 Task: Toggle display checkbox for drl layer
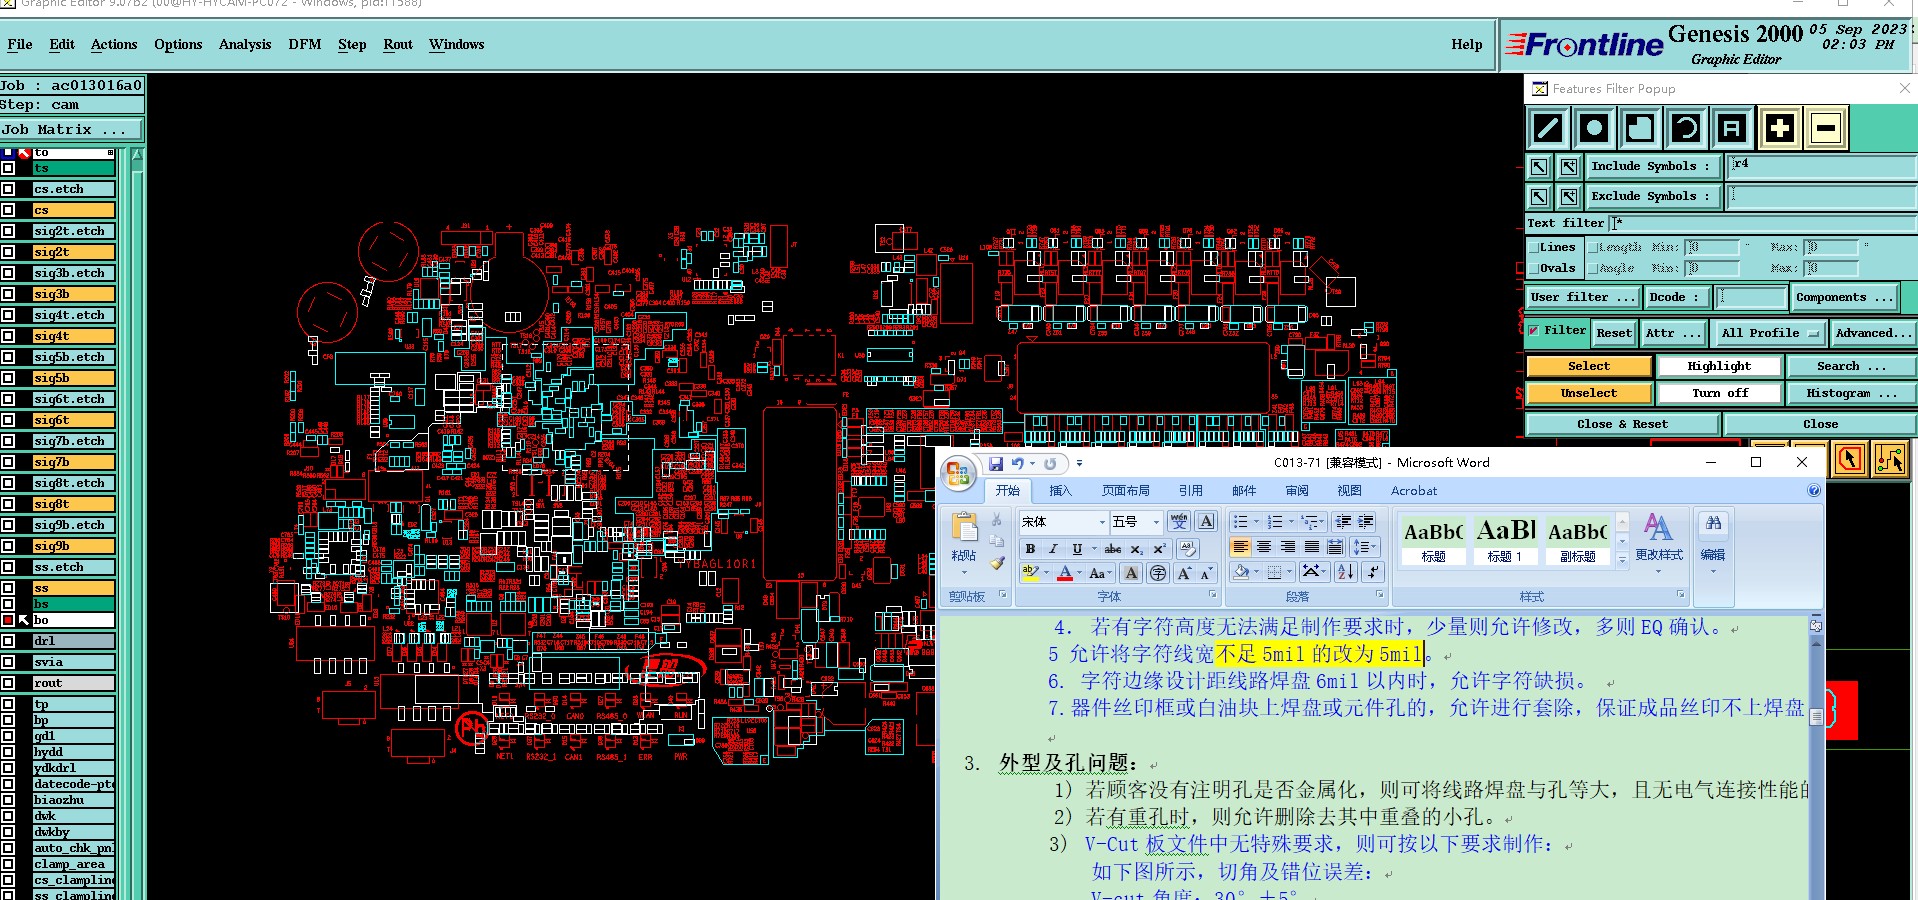pyautogui.click(x=8, y=641)
